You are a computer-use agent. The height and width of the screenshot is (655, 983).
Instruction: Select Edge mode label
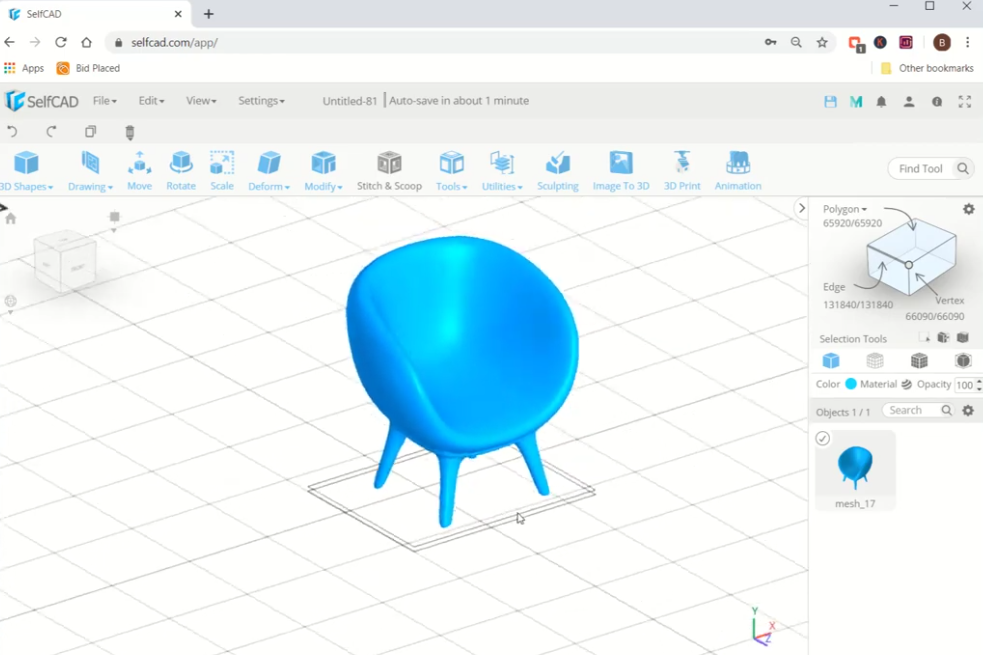[x=834, y=286]
